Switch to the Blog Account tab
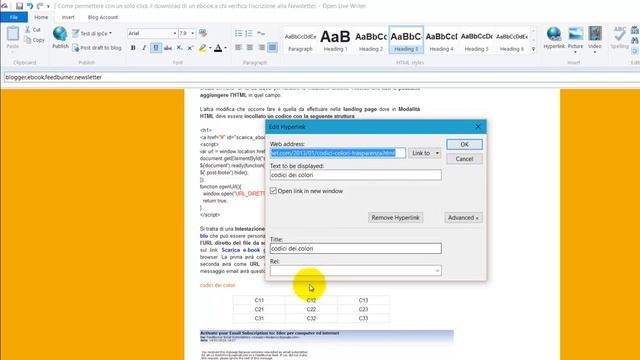Screen dimensions: 640x360 103,17
